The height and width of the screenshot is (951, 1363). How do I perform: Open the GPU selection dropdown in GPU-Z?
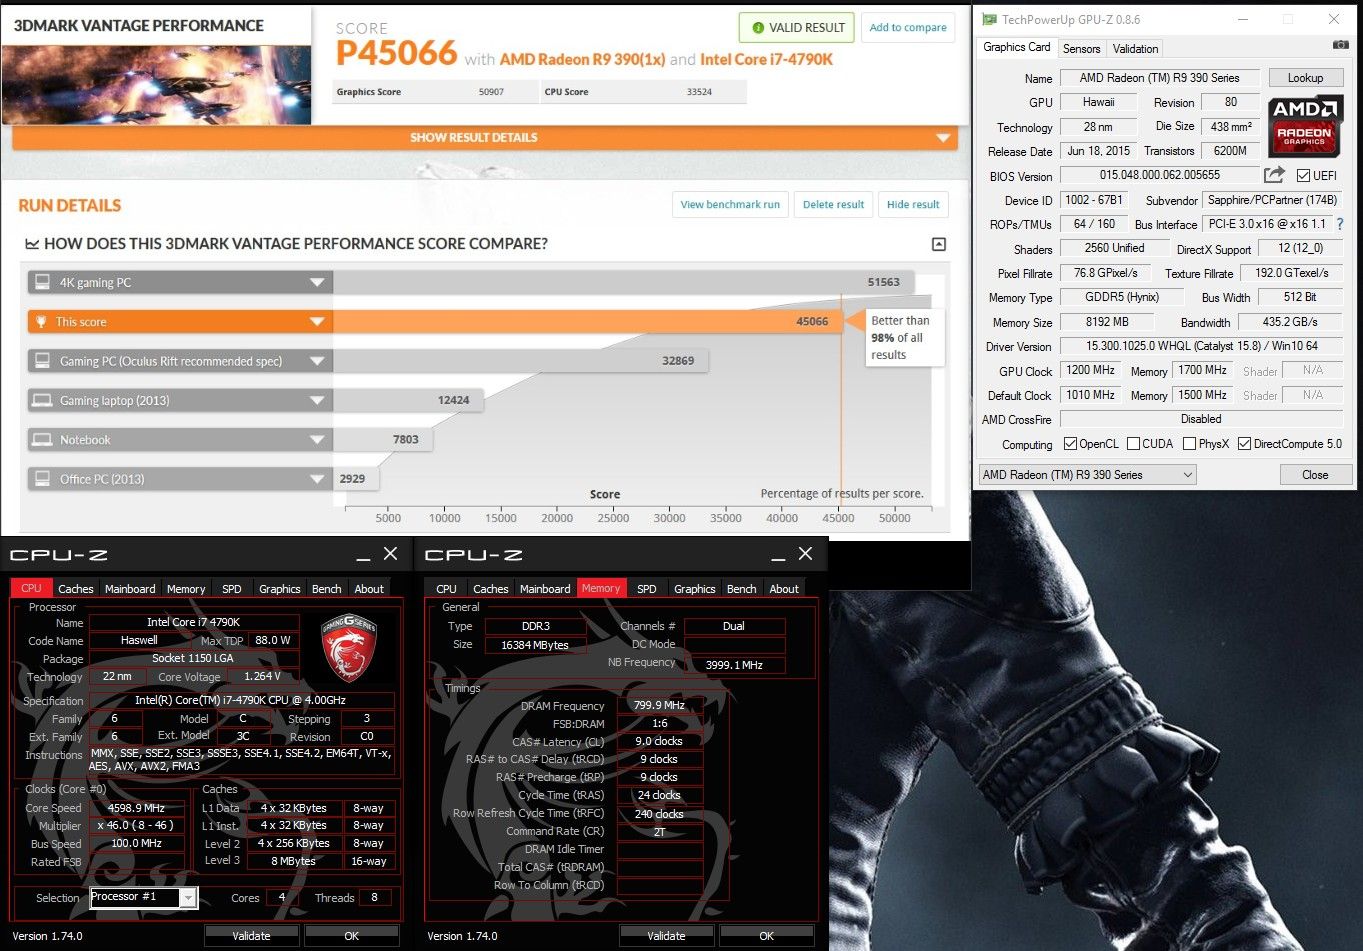[1087, 475]
